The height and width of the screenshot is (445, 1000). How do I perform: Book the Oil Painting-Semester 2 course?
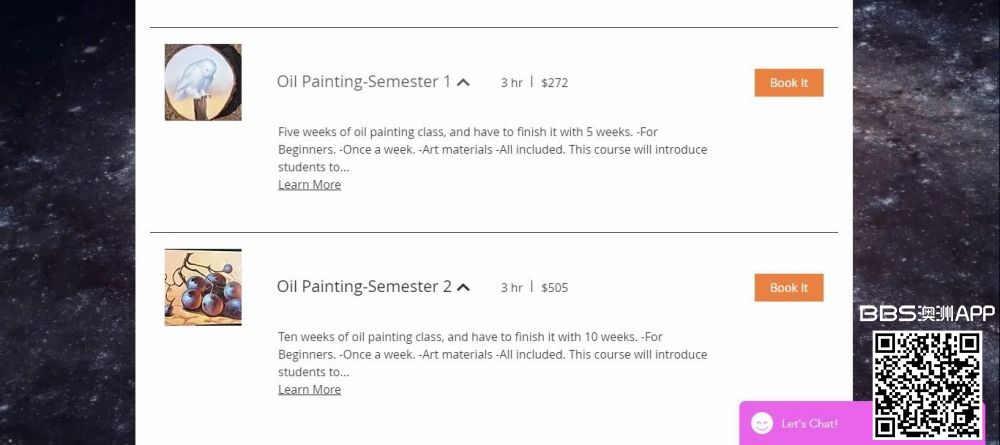[x=788, y=288]
